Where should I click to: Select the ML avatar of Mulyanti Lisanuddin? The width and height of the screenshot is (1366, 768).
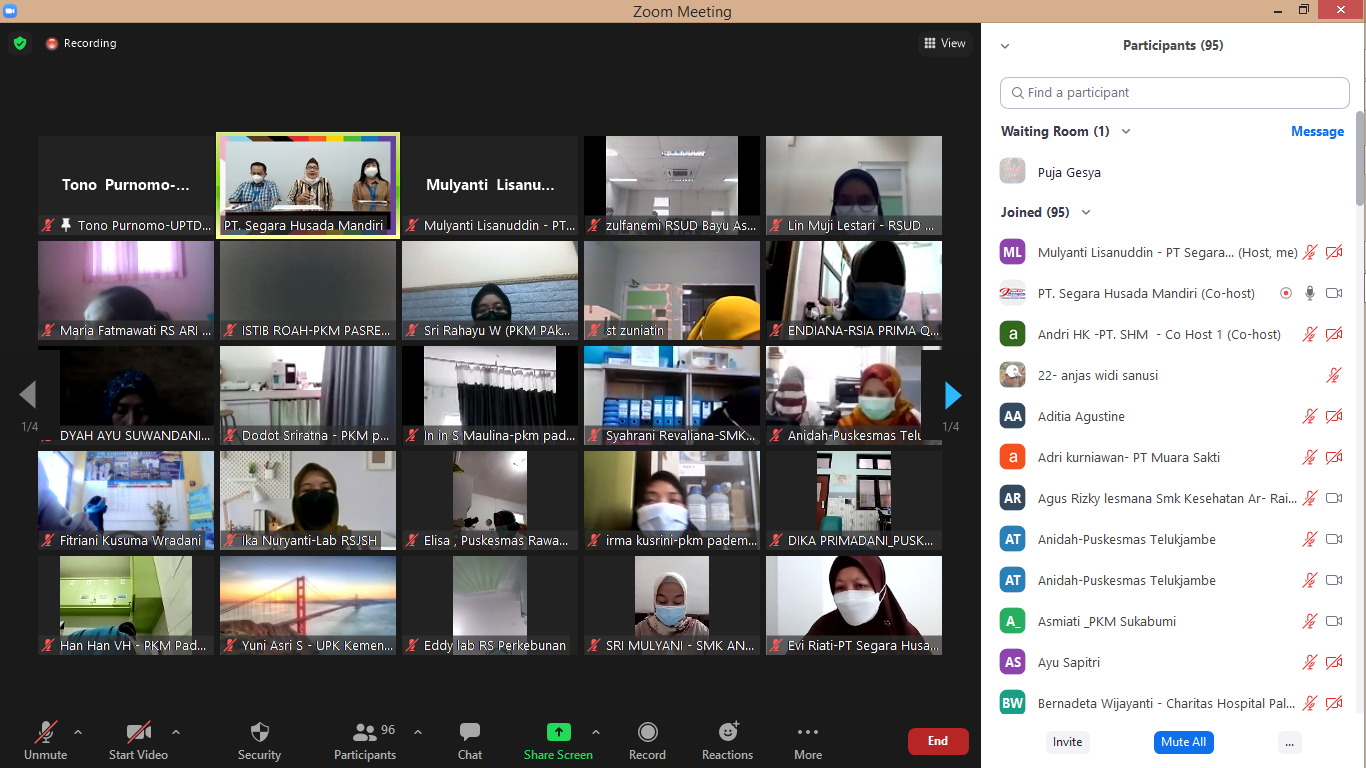(1013, 252)
